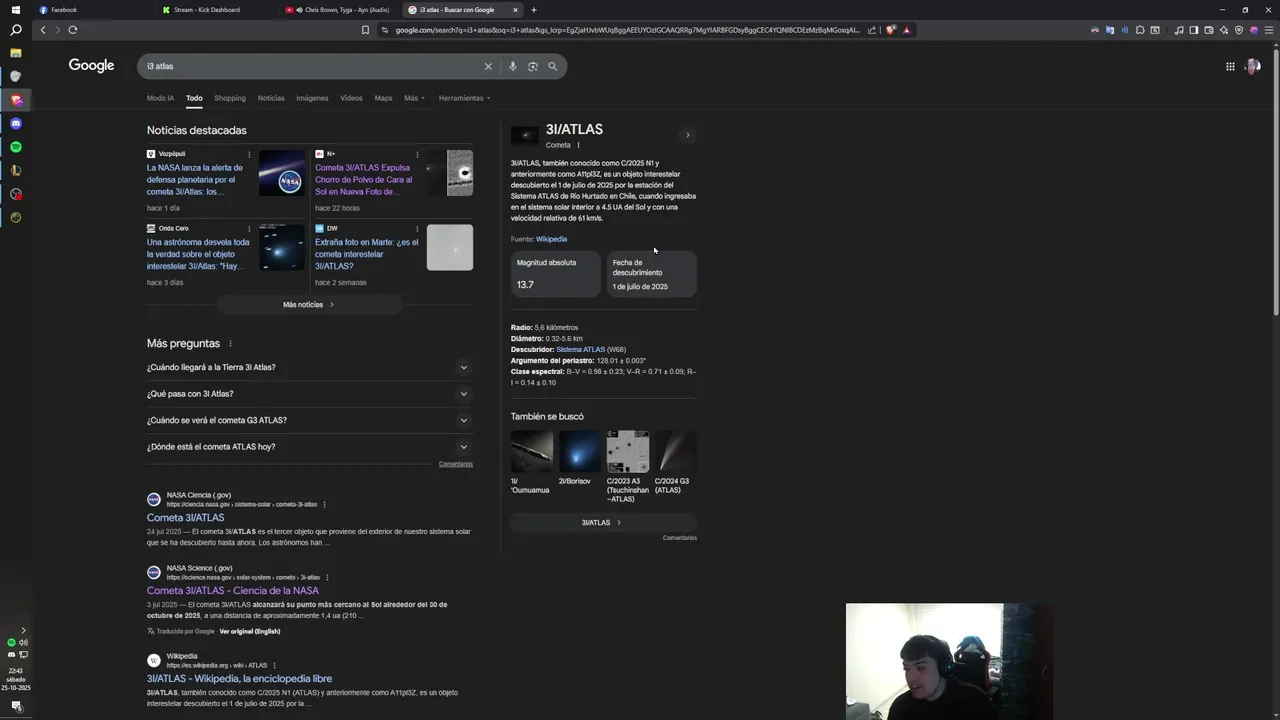Expand '¿Dónde está el cometa ATLAS hoy?'
Viewport: 1280px width, 720px height.
pyautogui.click(x=309, y=447)
